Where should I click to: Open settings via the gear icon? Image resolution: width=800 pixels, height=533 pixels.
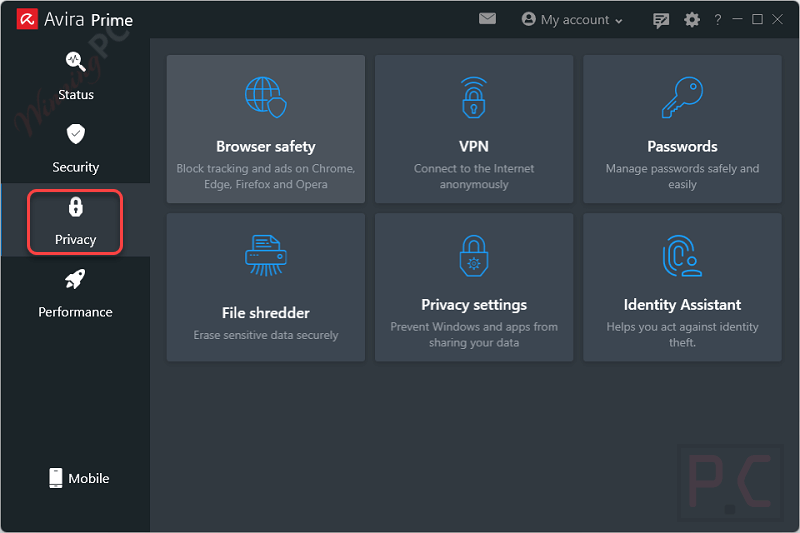[692, 20]
